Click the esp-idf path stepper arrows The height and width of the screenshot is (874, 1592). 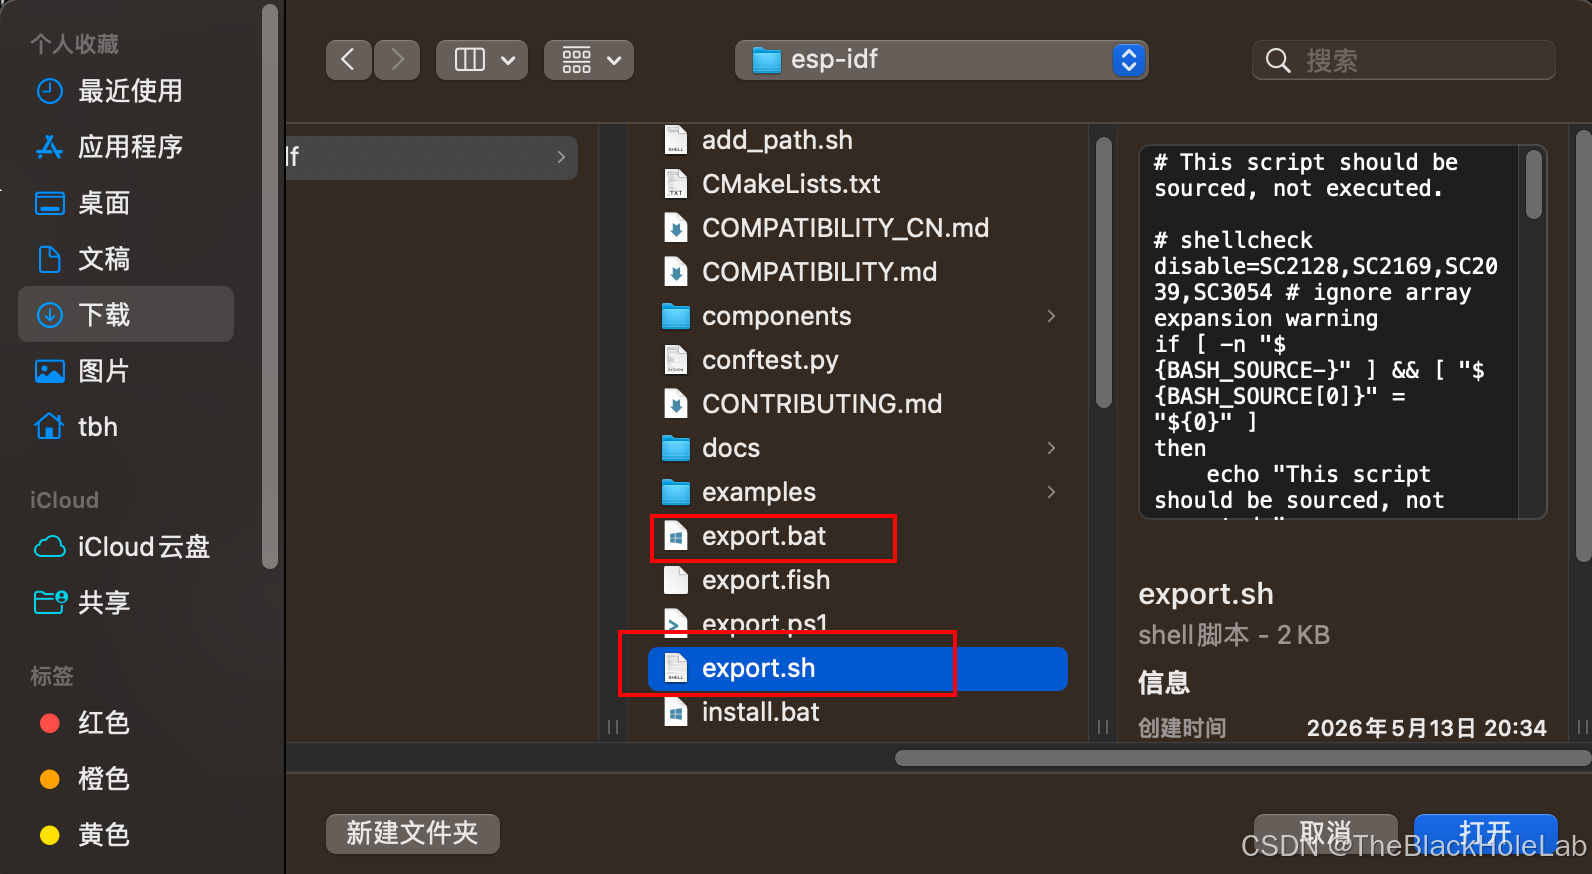click(1129, 60)
